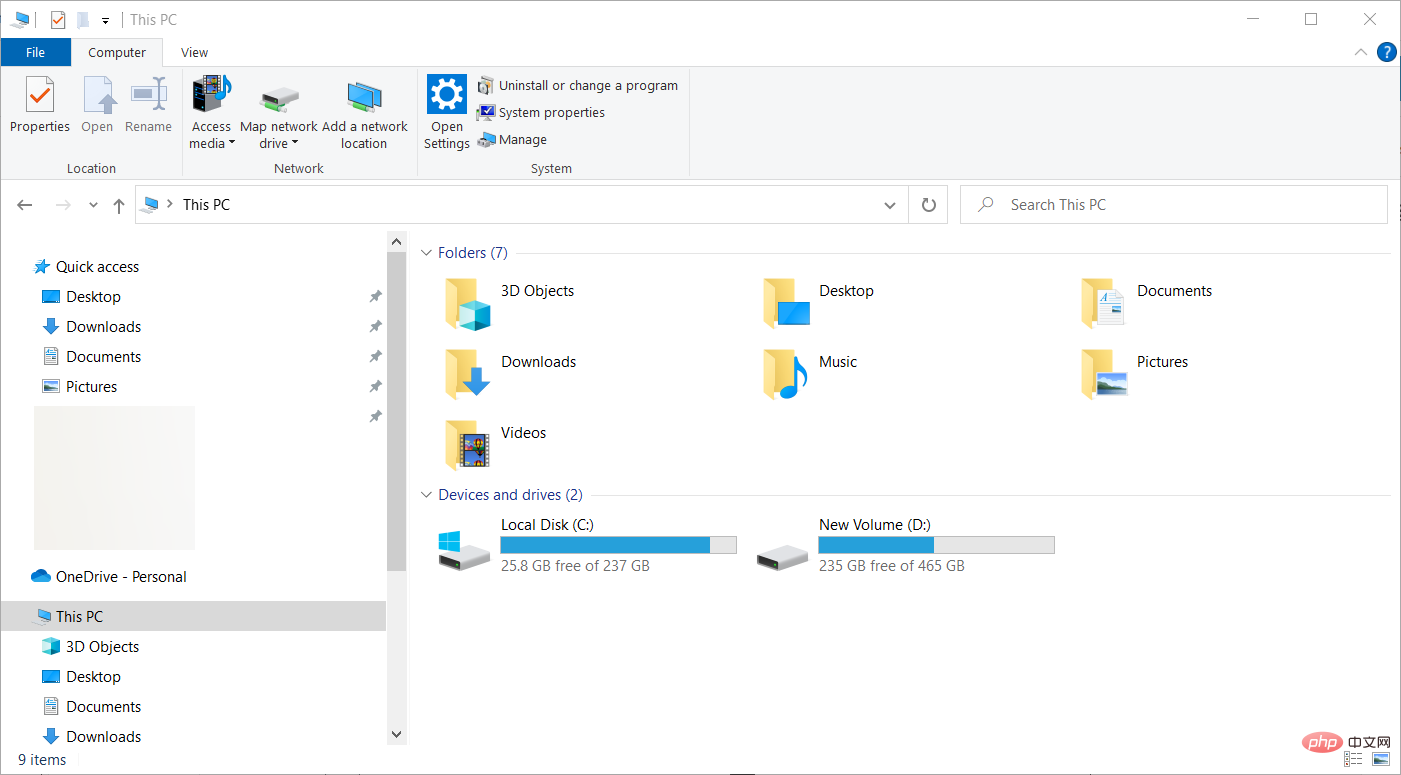Click the Local Disk (C:) usage bar
The width and height of the screenshot is (1401, 775).
pos(618,545)
